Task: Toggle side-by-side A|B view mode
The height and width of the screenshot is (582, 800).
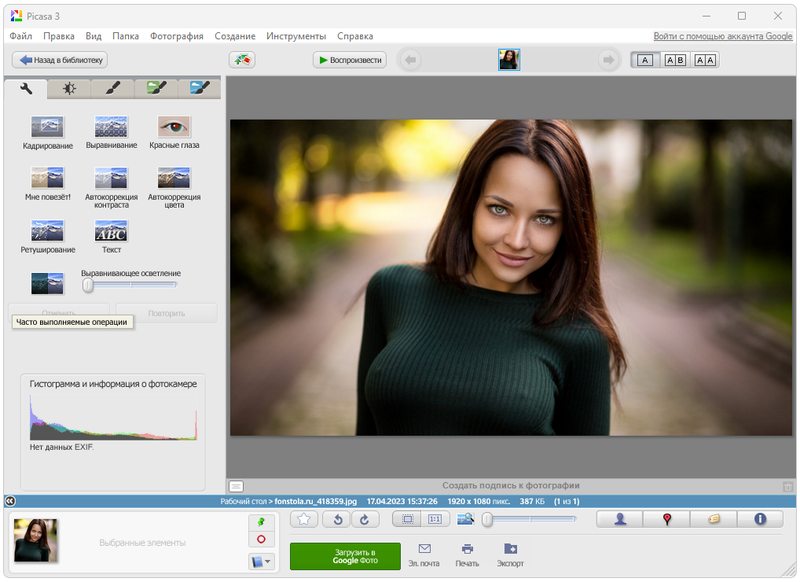Action: coord(675,60)
